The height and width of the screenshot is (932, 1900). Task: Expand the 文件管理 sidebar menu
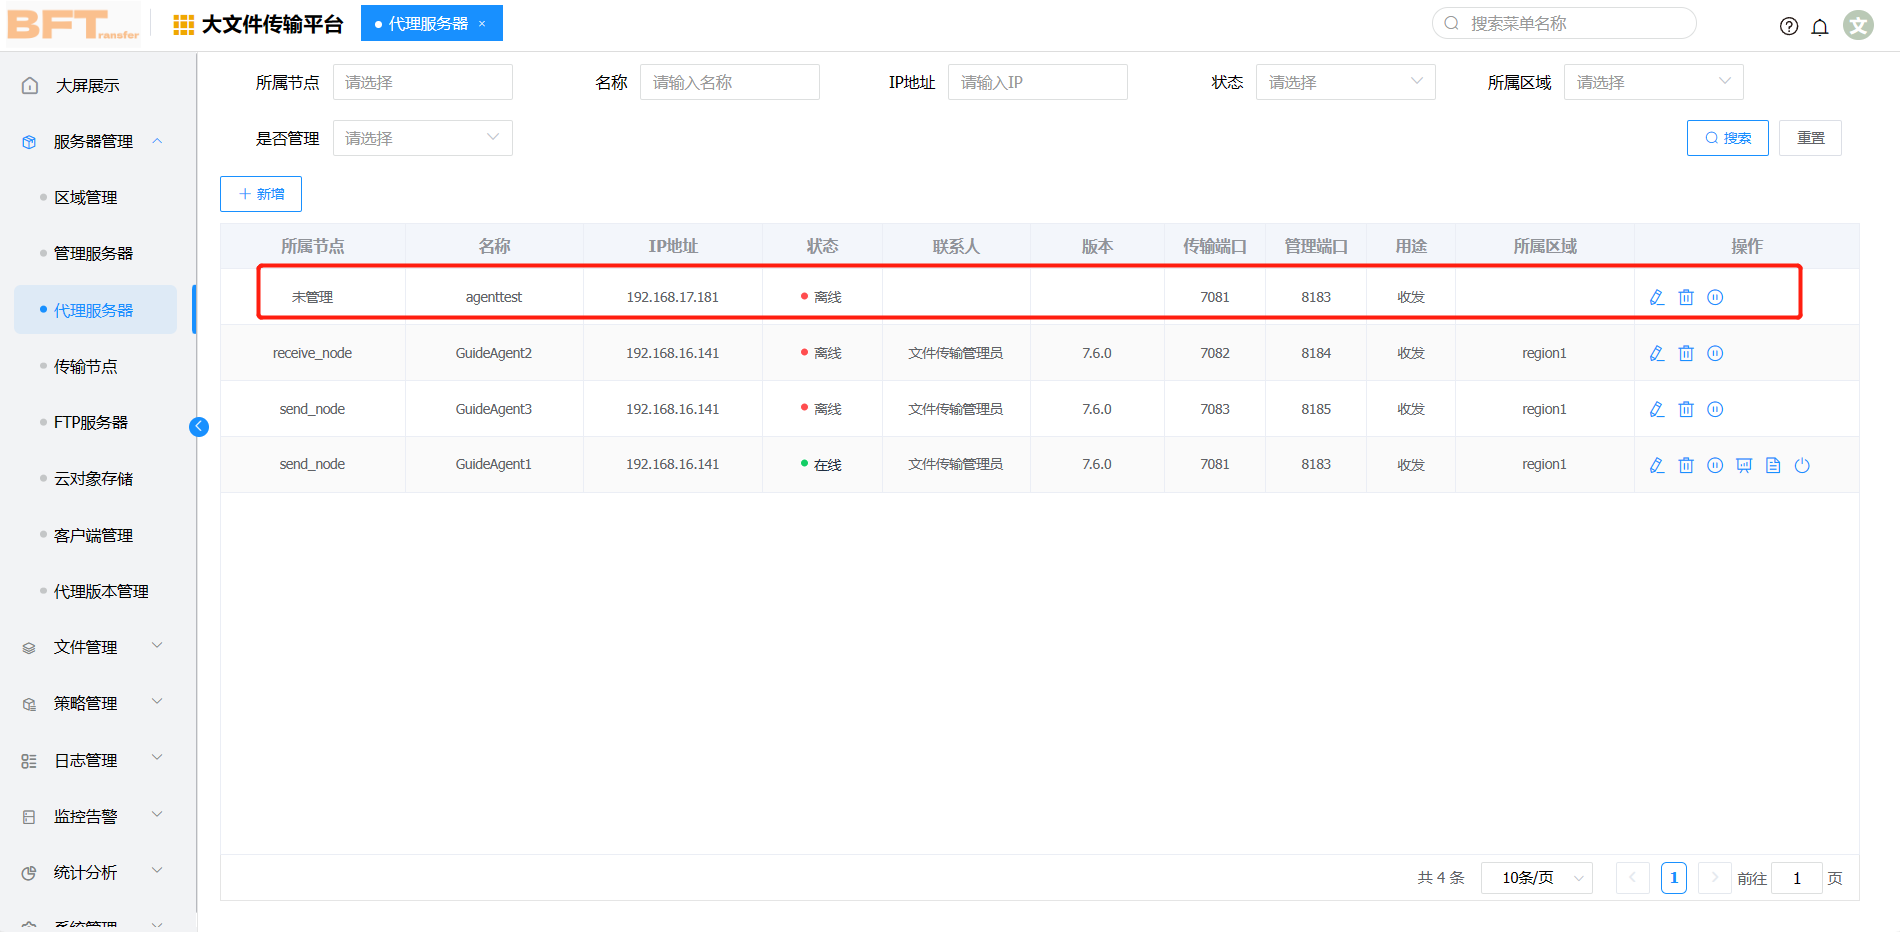(92, 647)
